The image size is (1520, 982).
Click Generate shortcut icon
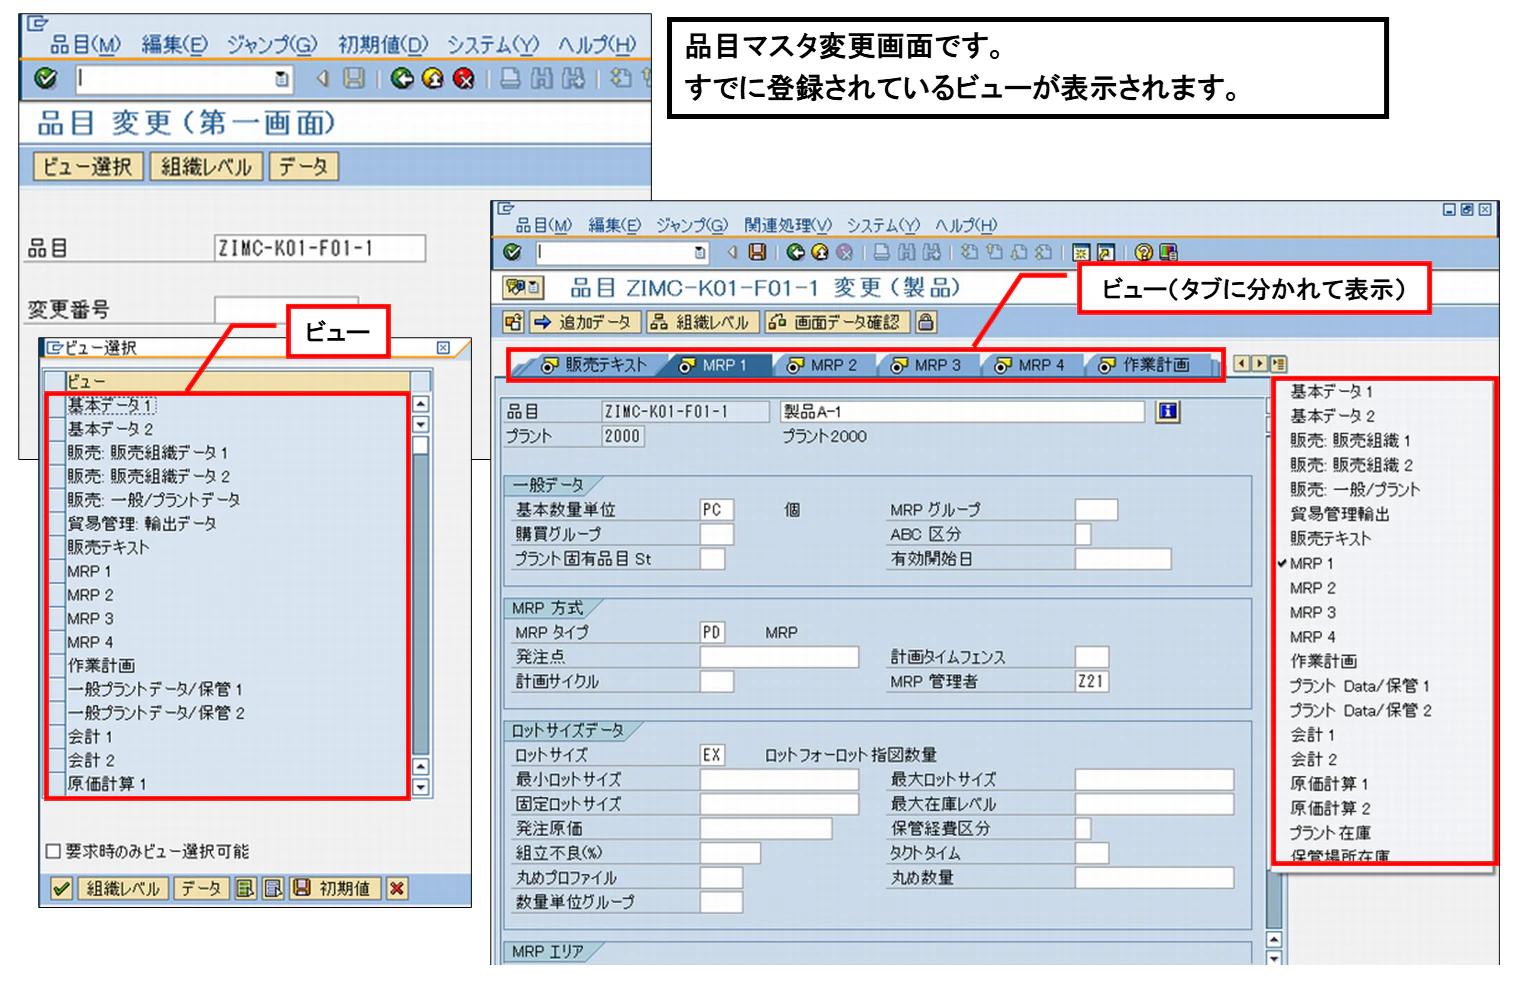pyautogui.click(x=1106, y=252)
